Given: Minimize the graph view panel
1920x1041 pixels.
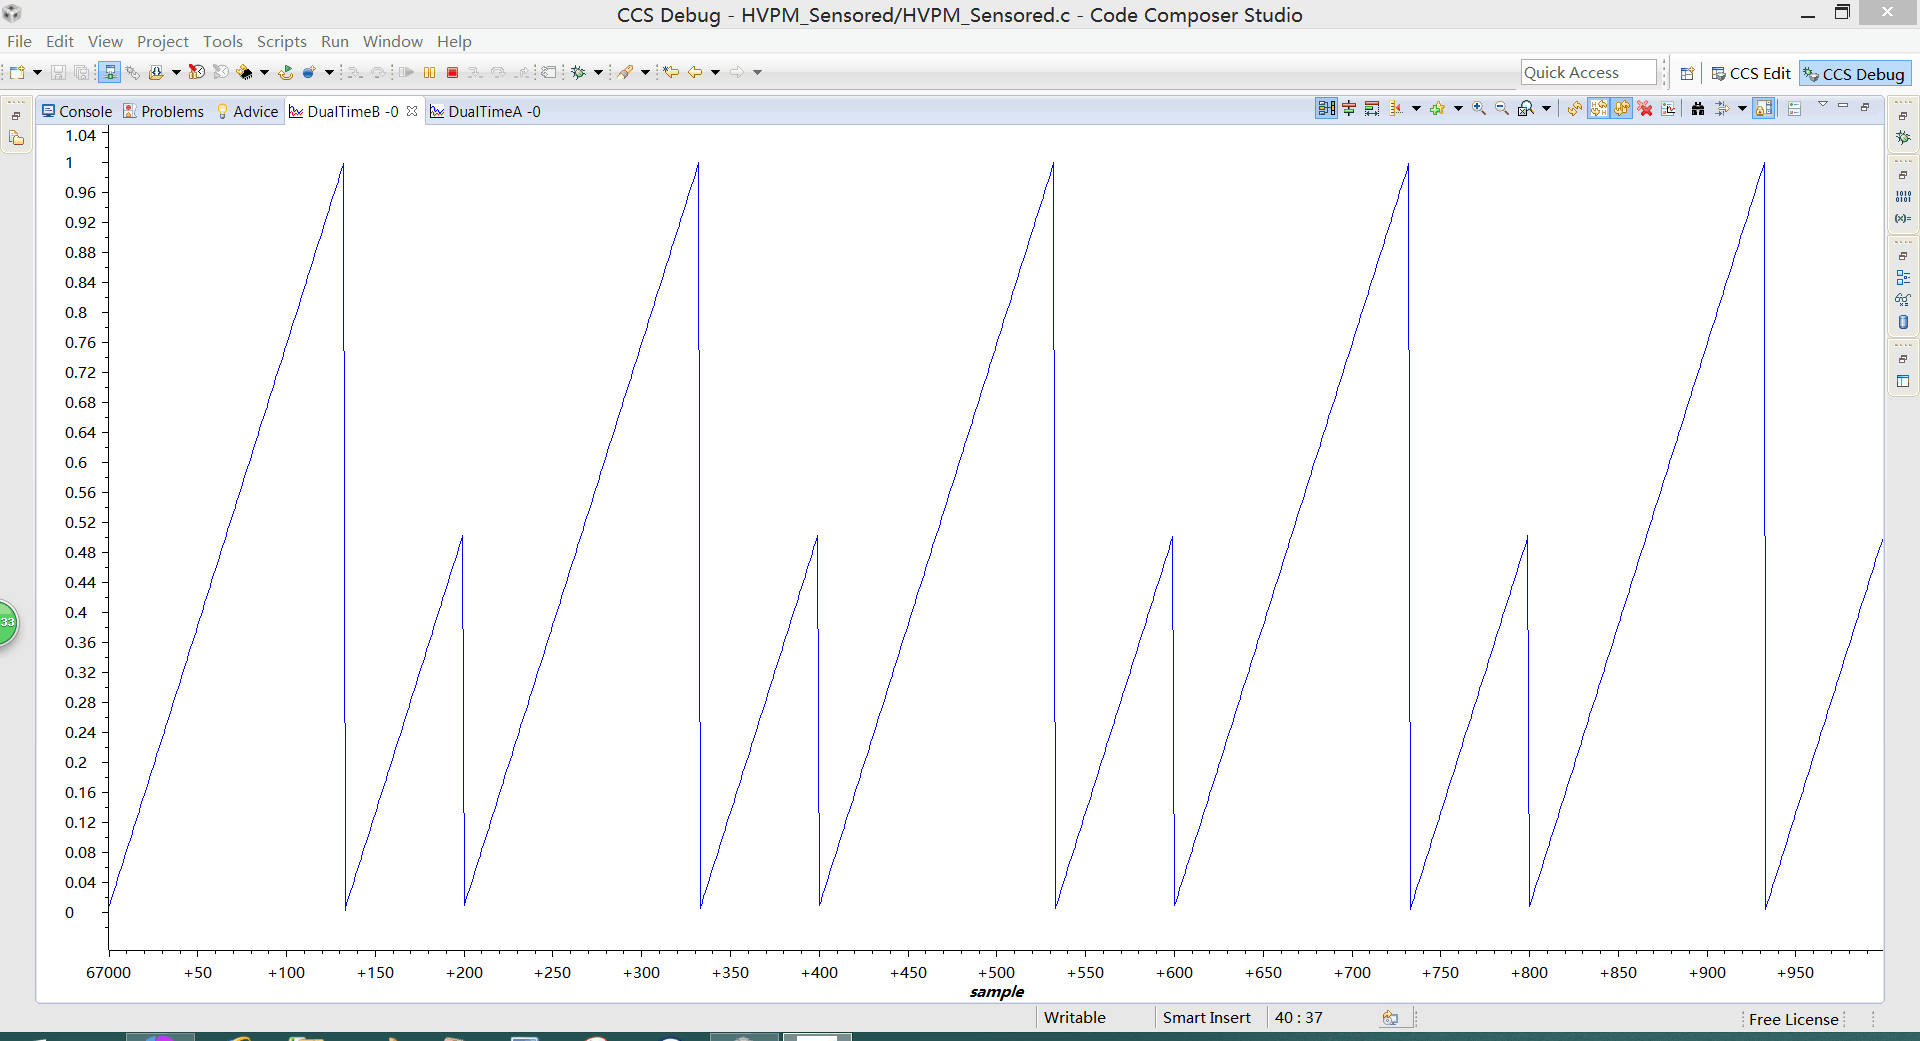Looking at the screenshot, I should 1843,106.
